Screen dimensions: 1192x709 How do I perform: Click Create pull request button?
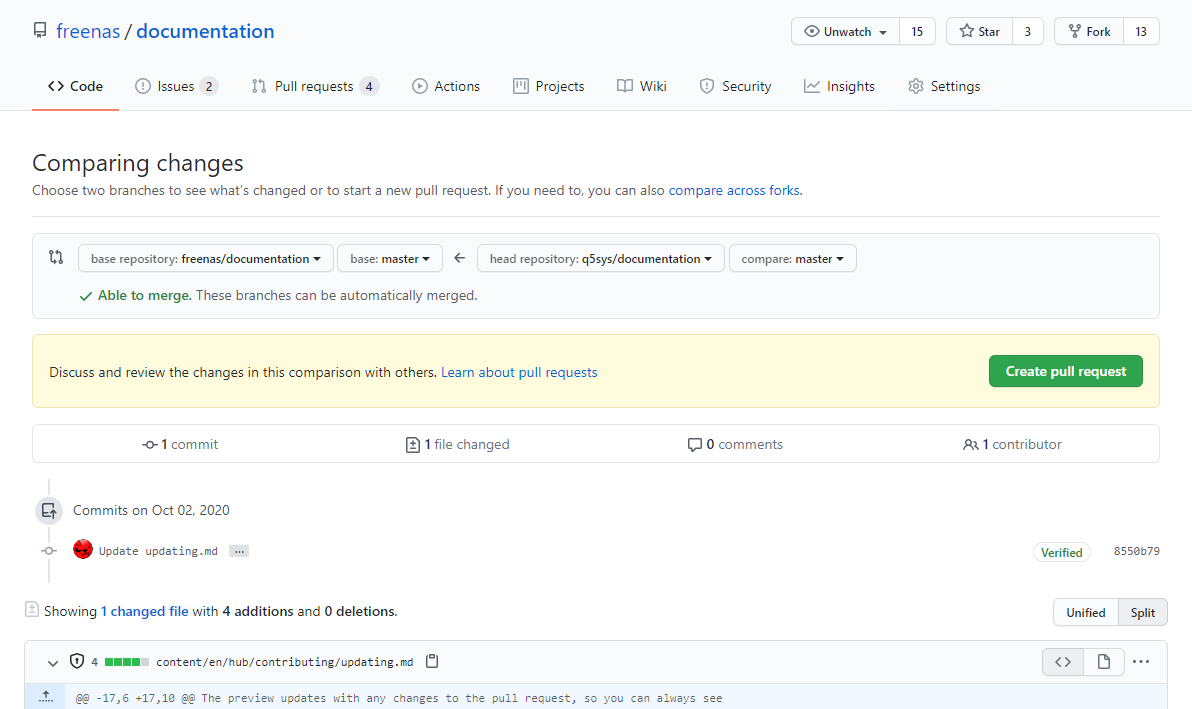1065,371
